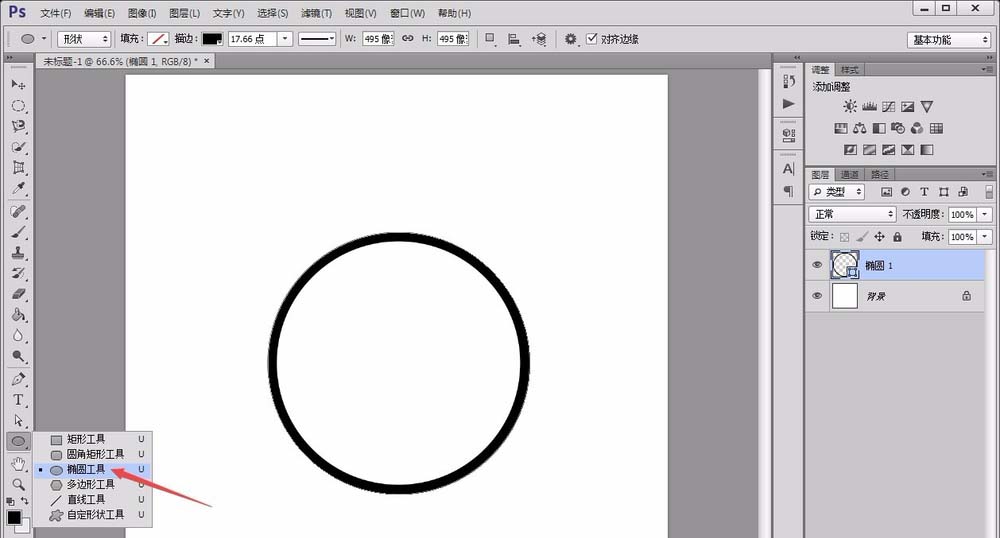Select the Quick Selection tool
This screenshot has width=1000, height=538.
pyautogui.click(x=18, y=147)
